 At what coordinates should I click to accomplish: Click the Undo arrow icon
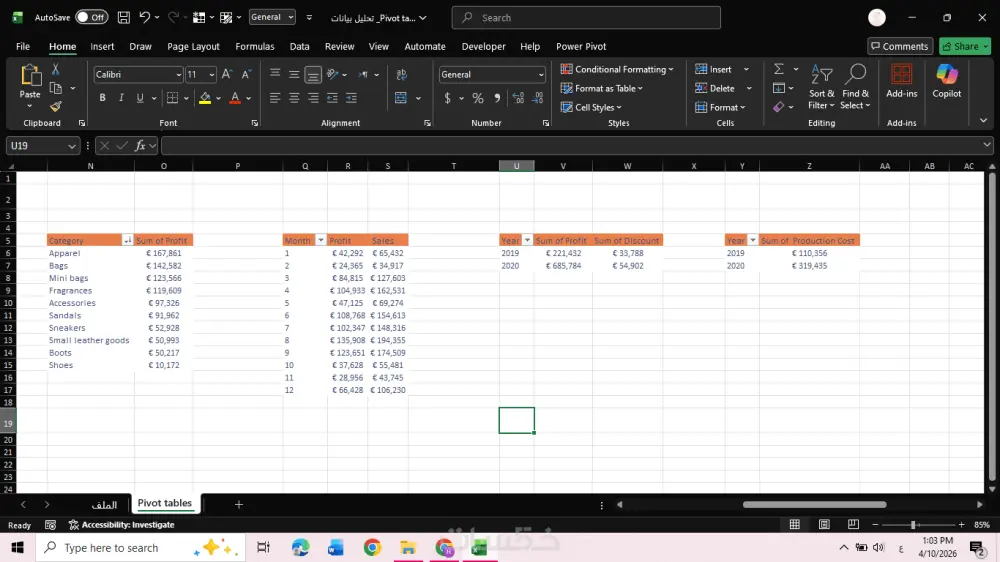point(145,18)
